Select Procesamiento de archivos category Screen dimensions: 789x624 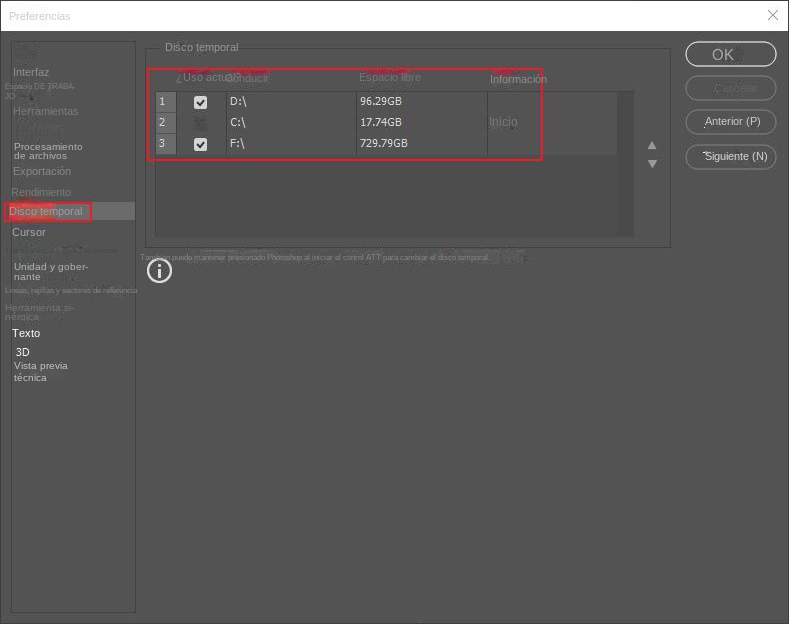point(48,151)
